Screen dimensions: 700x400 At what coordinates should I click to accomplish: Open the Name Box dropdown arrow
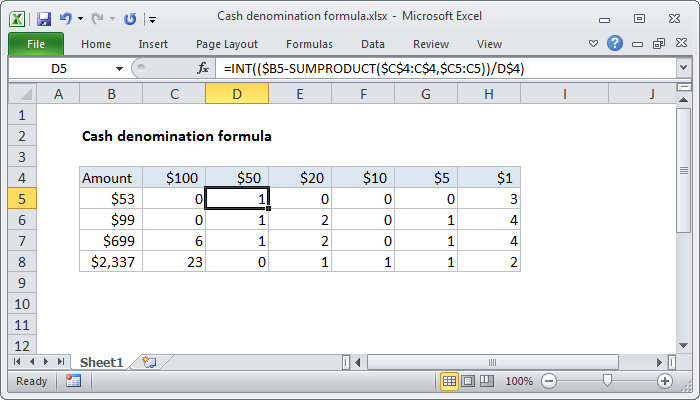tap(120, 68)
